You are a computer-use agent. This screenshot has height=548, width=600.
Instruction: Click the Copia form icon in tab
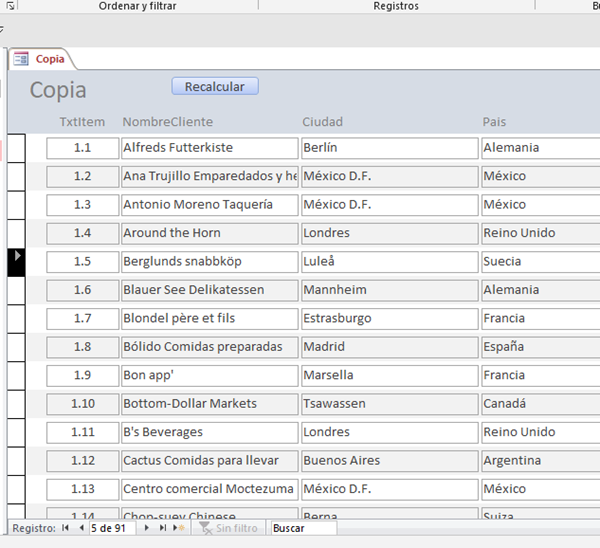[21, 59]
